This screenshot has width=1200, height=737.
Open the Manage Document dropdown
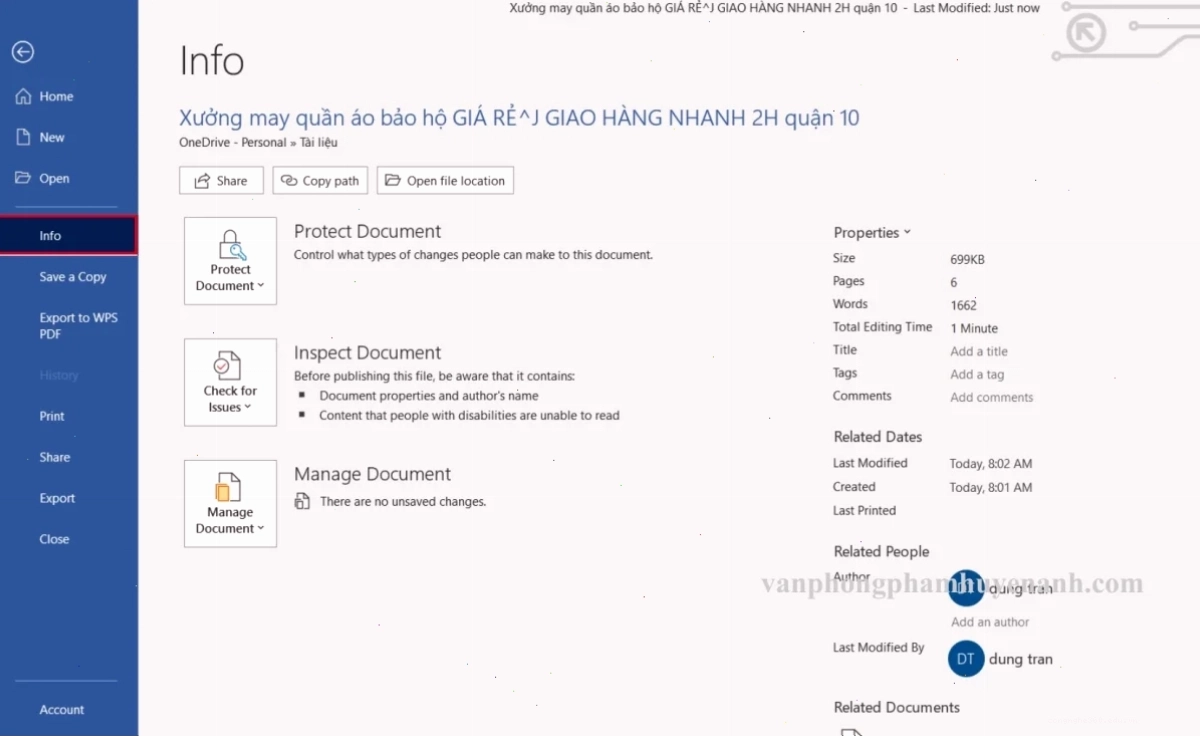[230, 503]
